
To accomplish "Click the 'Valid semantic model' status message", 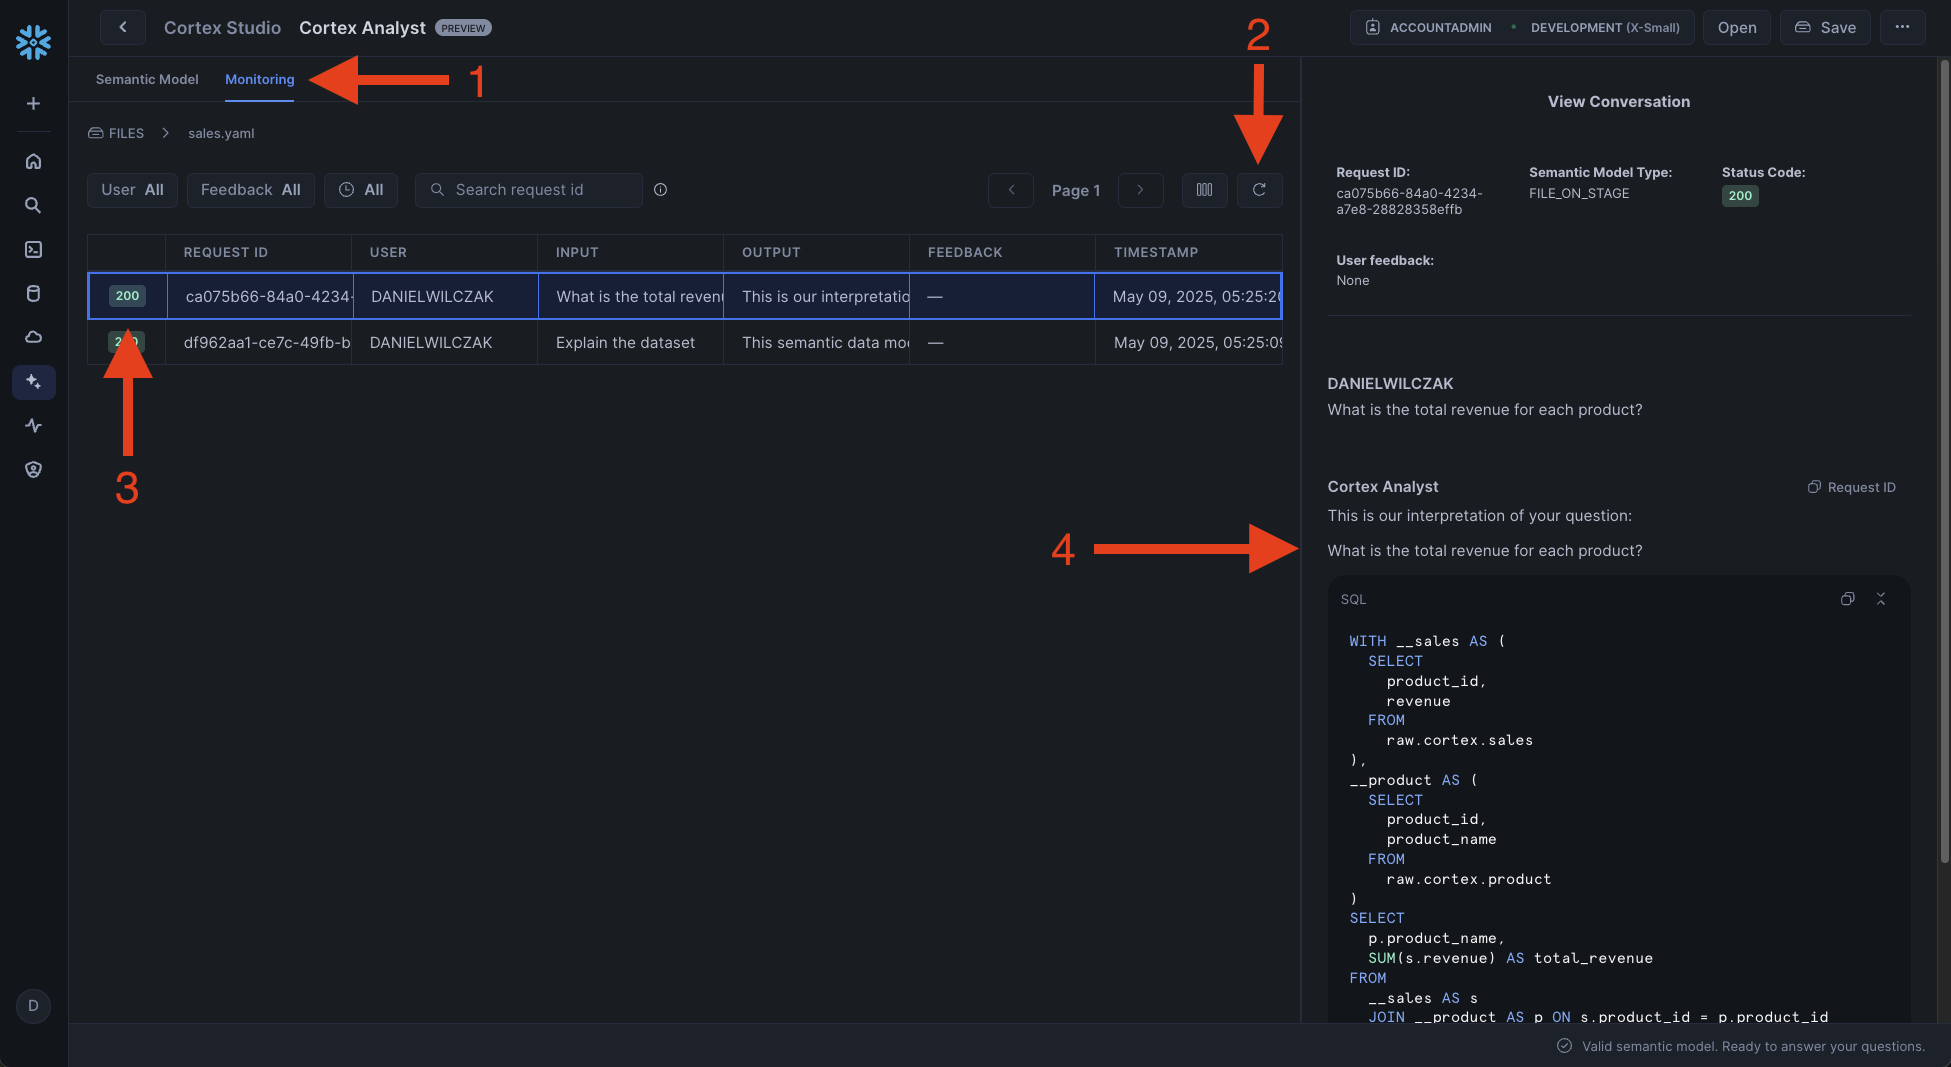I will pos(1741,1046).
